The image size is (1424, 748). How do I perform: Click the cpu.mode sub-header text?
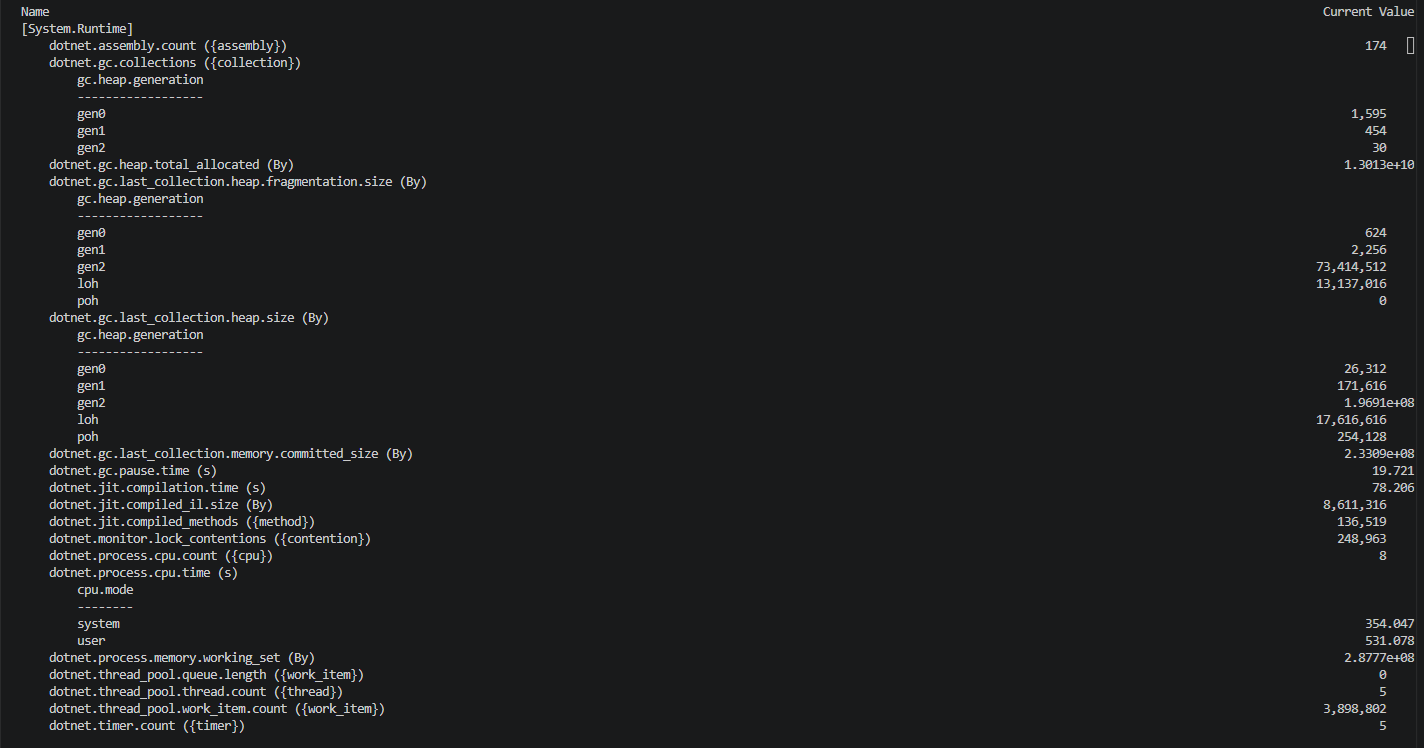coord(105,590)
